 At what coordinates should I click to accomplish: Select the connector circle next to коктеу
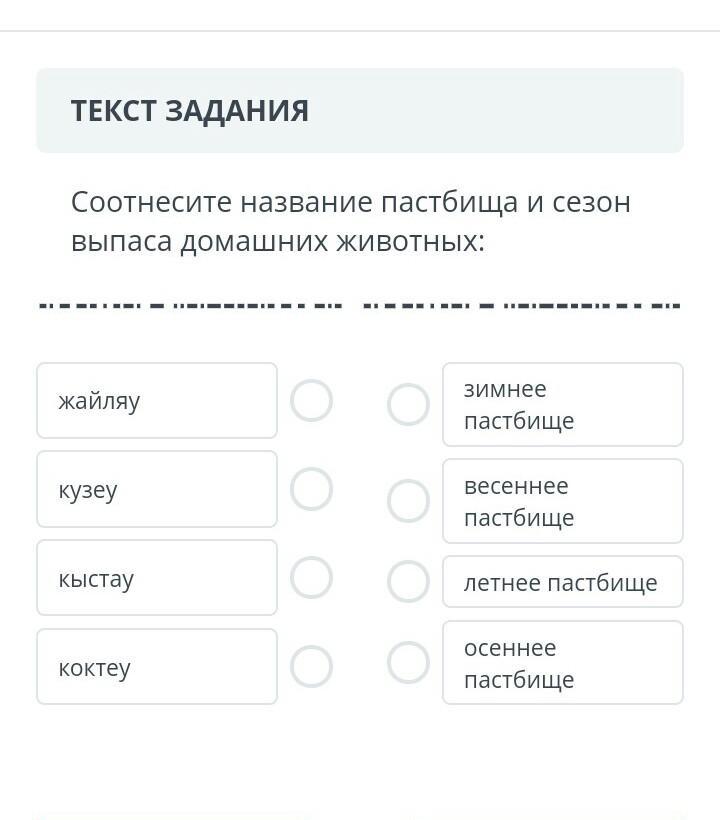[x=311, y=666]
